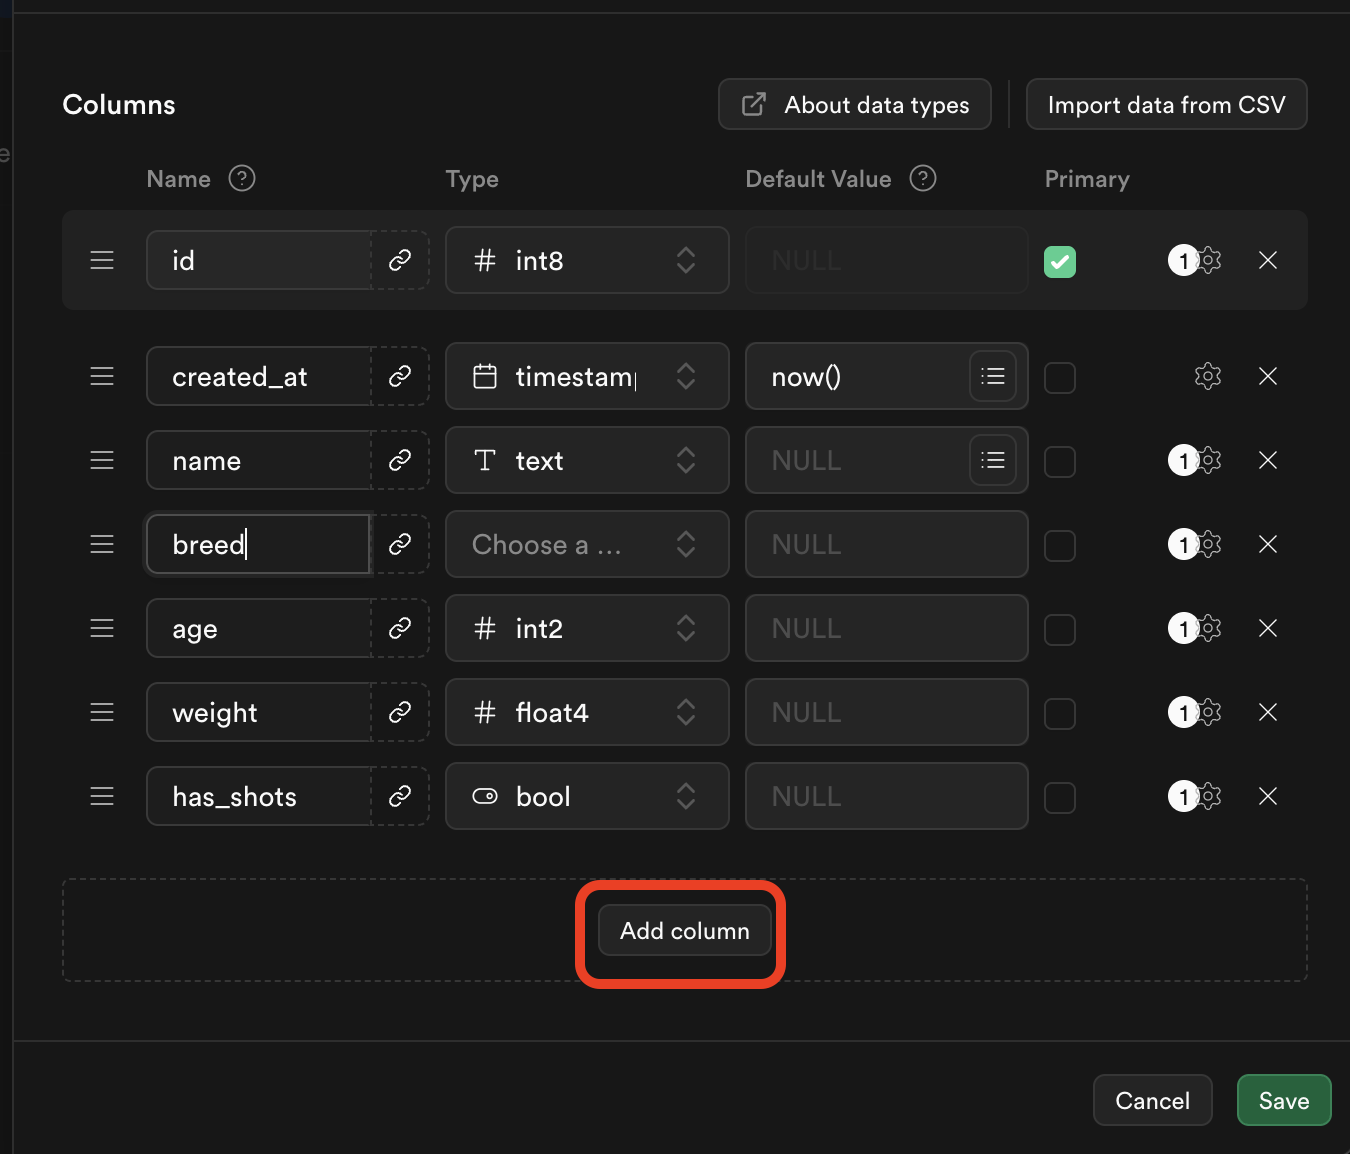Click the foreign key link icon for age

[x=400, y=628]
